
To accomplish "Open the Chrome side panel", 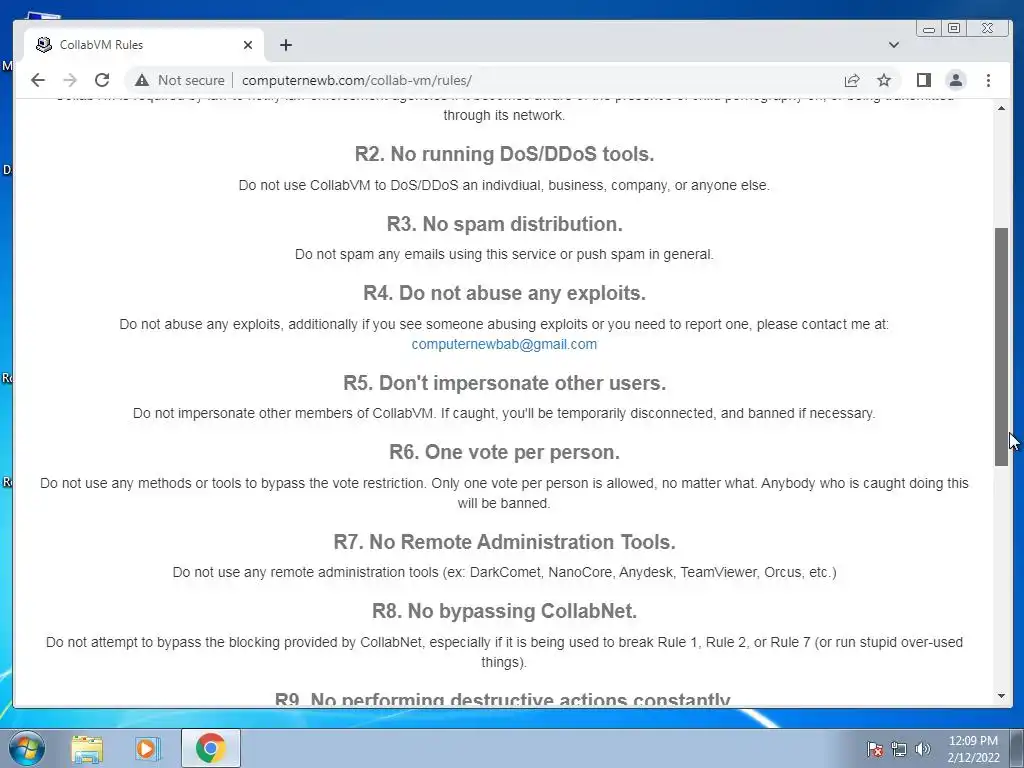I will 923,80.
